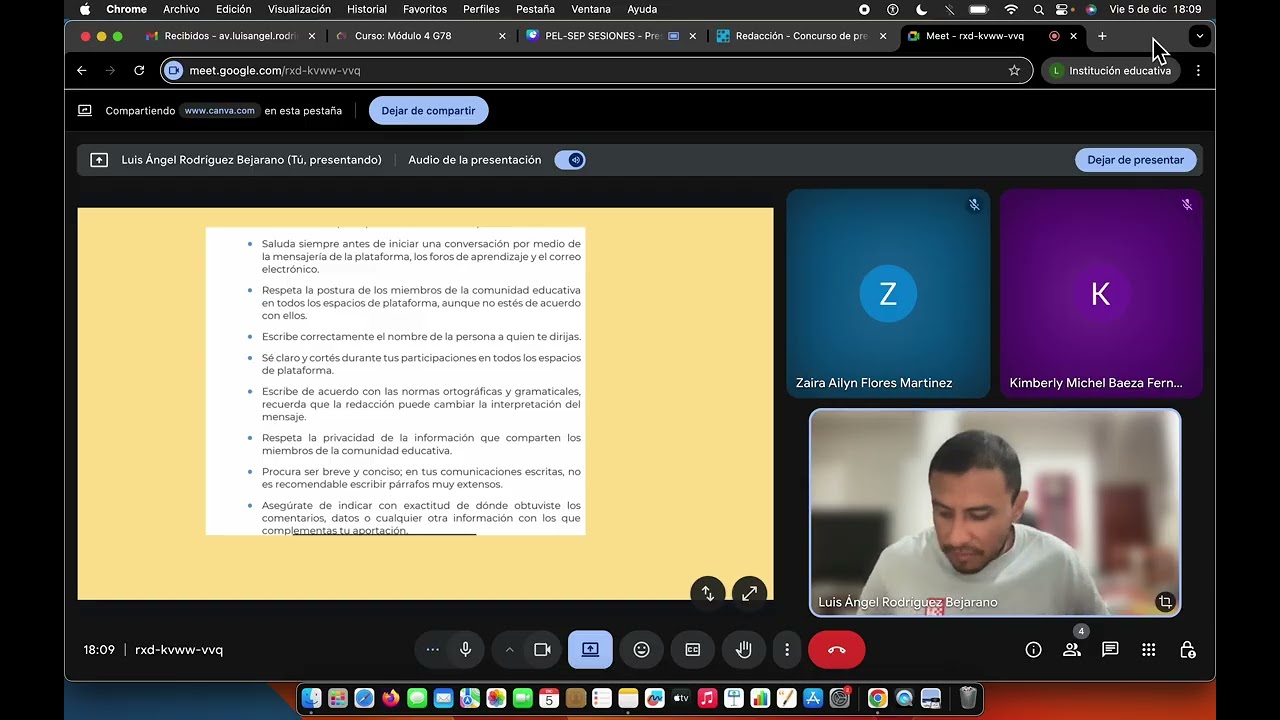Open audio options dots beside microphone
The width and height of the screenshot is (1280, 720).
pyautogui.click(x=433, y=650)
